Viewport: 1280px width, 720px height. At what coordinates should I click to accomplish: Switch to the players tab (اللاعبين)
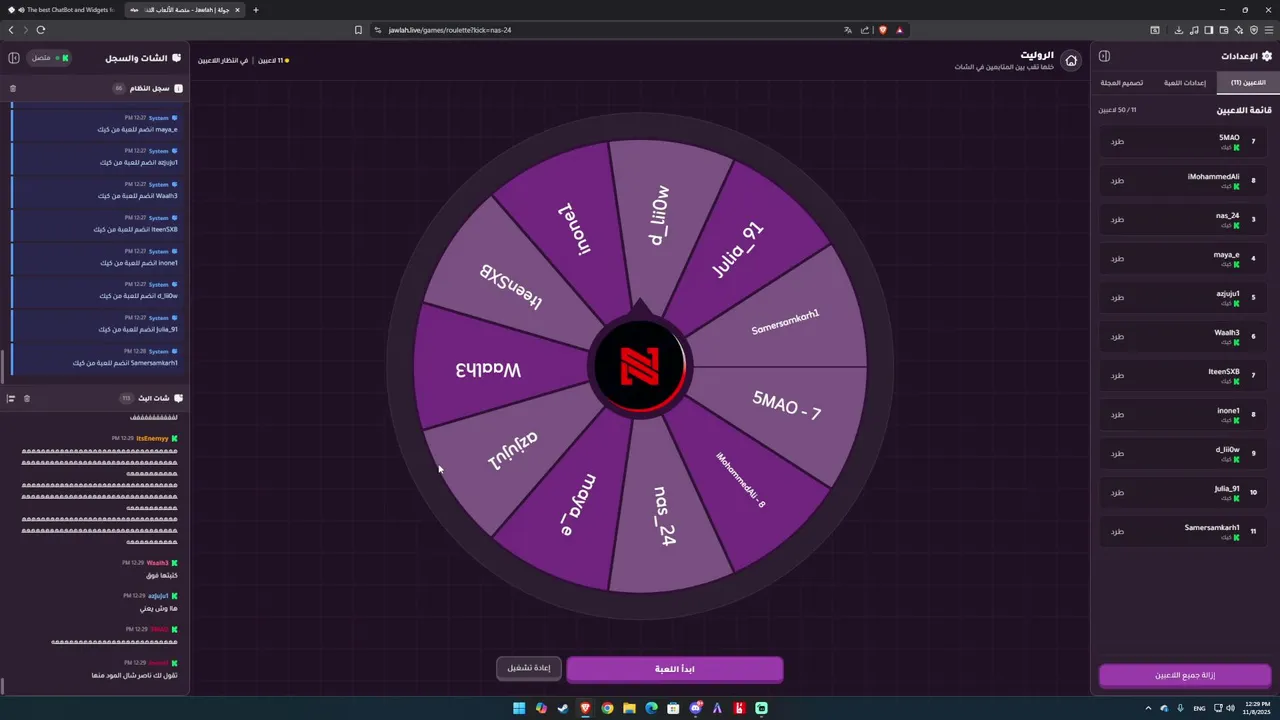(x=1247, y=83)
